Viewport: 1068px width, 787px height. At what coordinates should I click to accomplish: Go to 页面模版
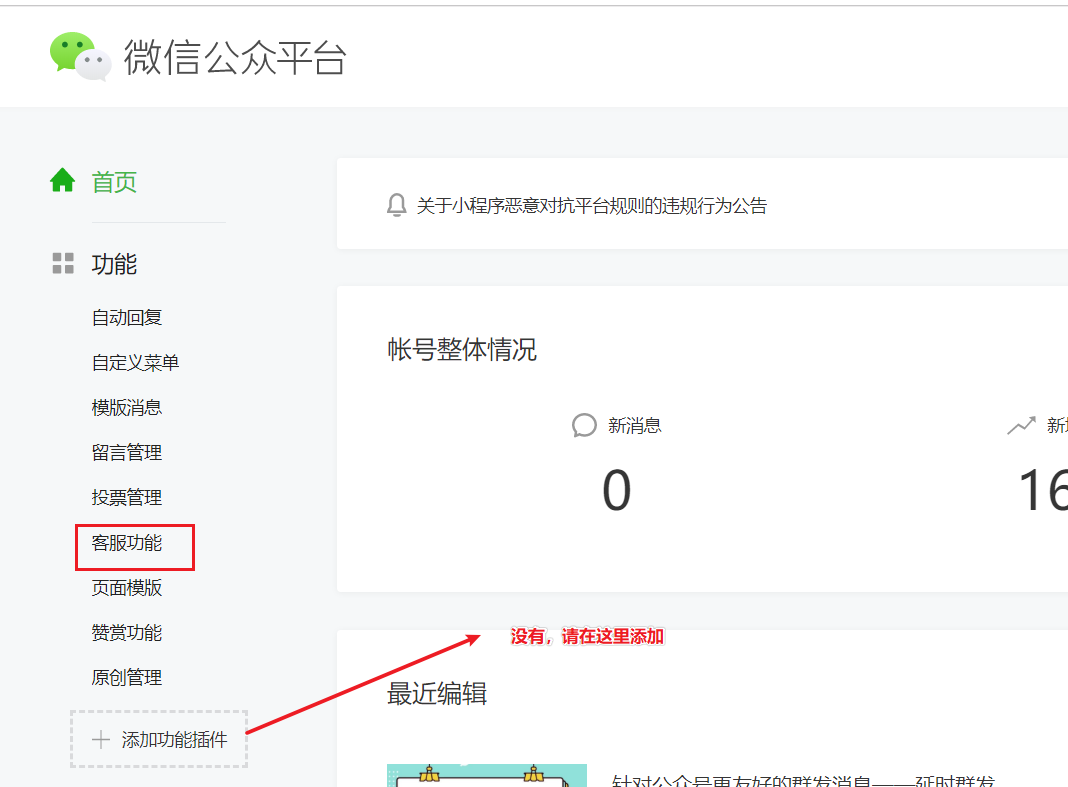point(127,587)
